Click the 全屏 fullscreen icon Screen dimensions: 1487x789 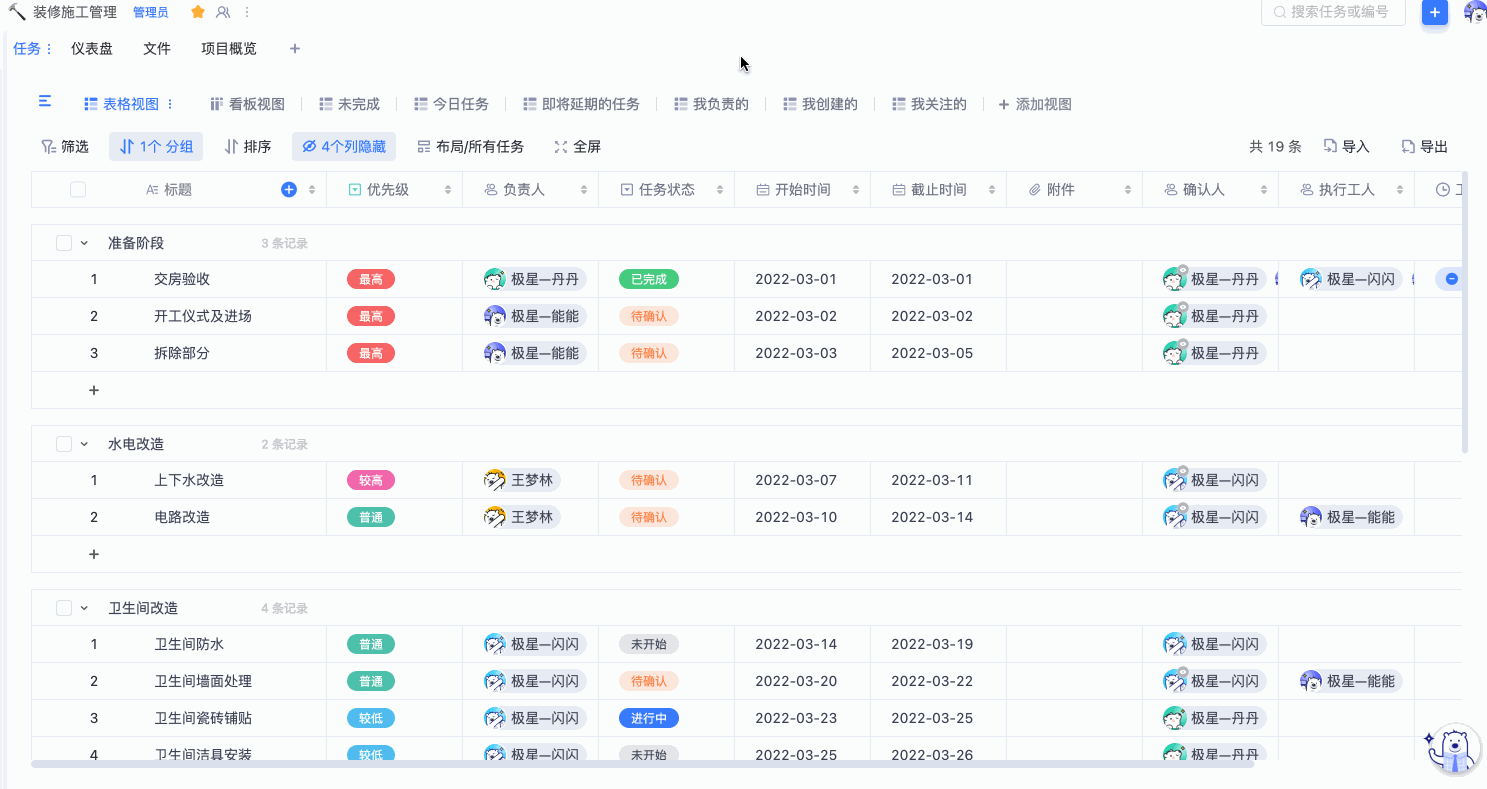pos(561,147)
